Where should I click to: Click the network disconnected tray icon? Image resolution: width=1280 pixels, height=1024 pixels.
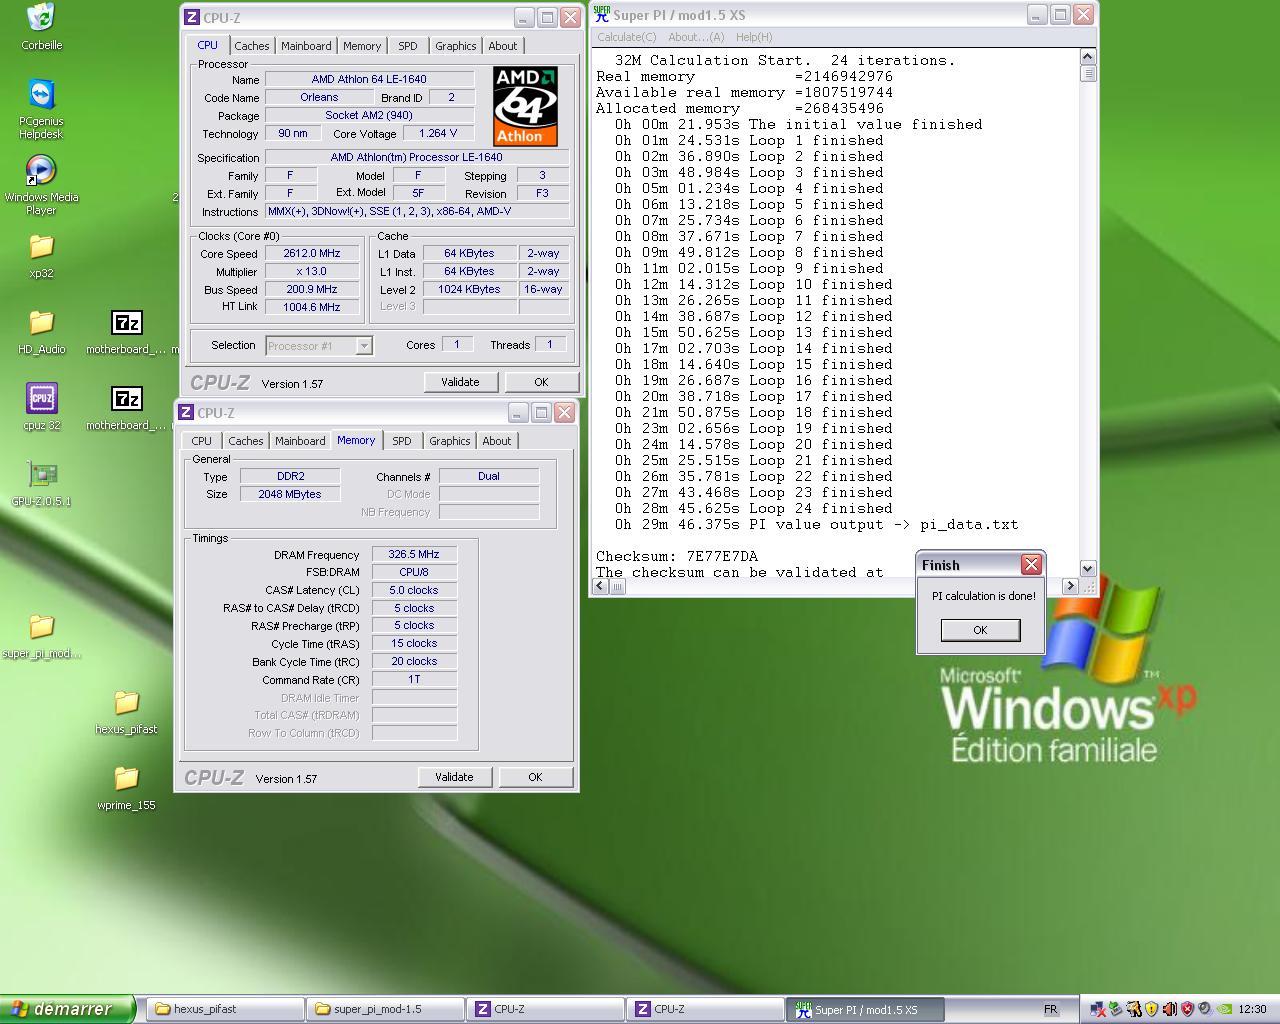[1099, 1009]
